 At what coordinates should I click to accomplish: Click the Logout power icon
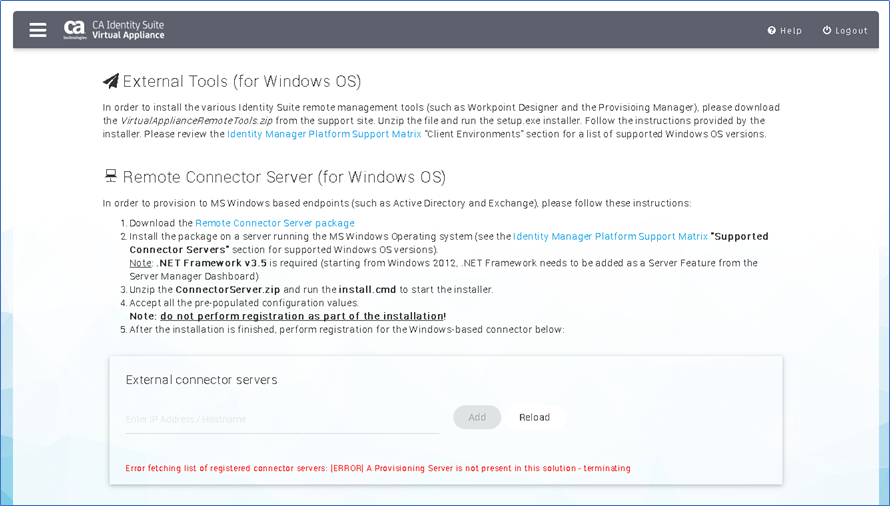(827, 30)
